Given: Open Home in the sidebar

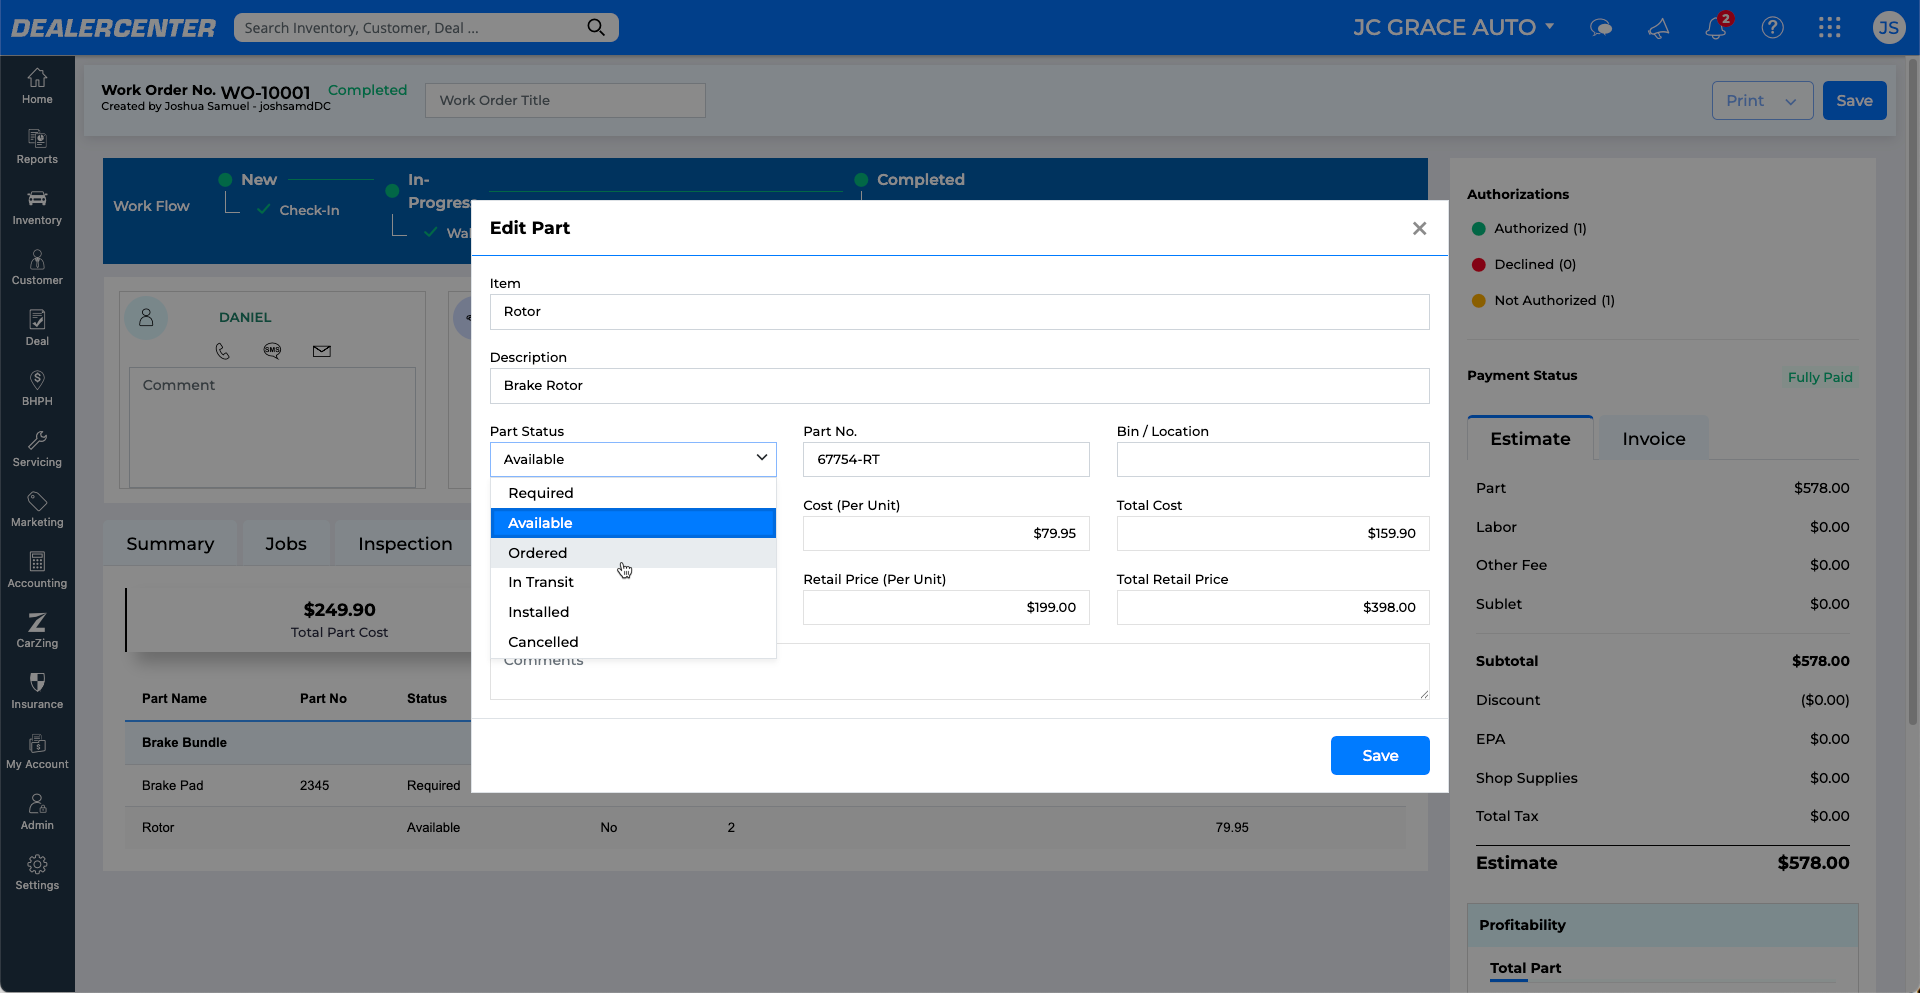Looking at the screenshot, I should pyautogui.click(x=37, y=86).
